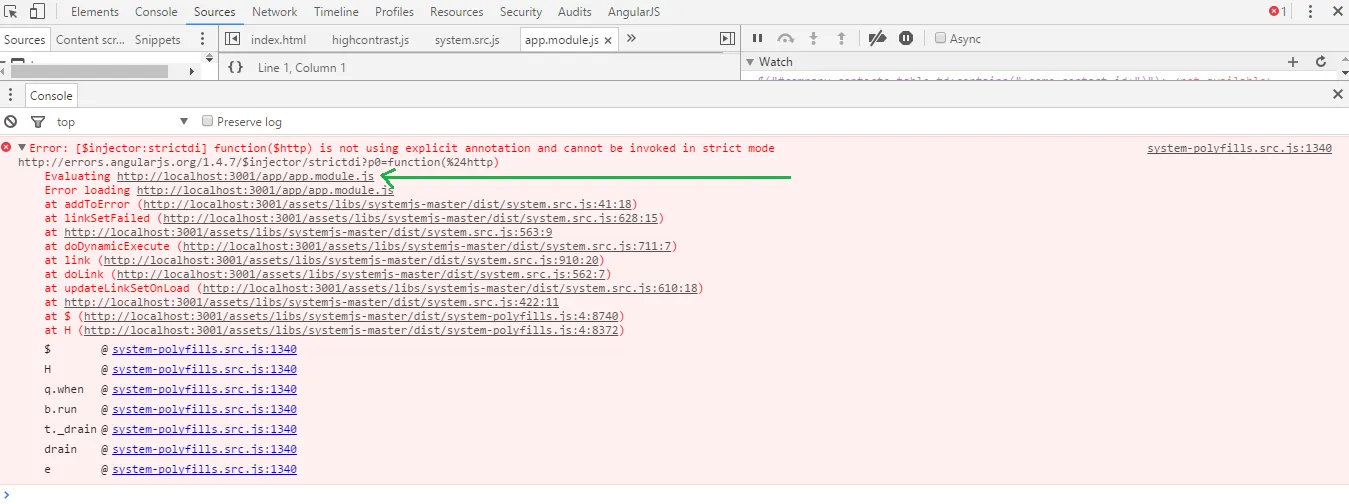
Task: Clear the console log
Action: tap(11, 122)
